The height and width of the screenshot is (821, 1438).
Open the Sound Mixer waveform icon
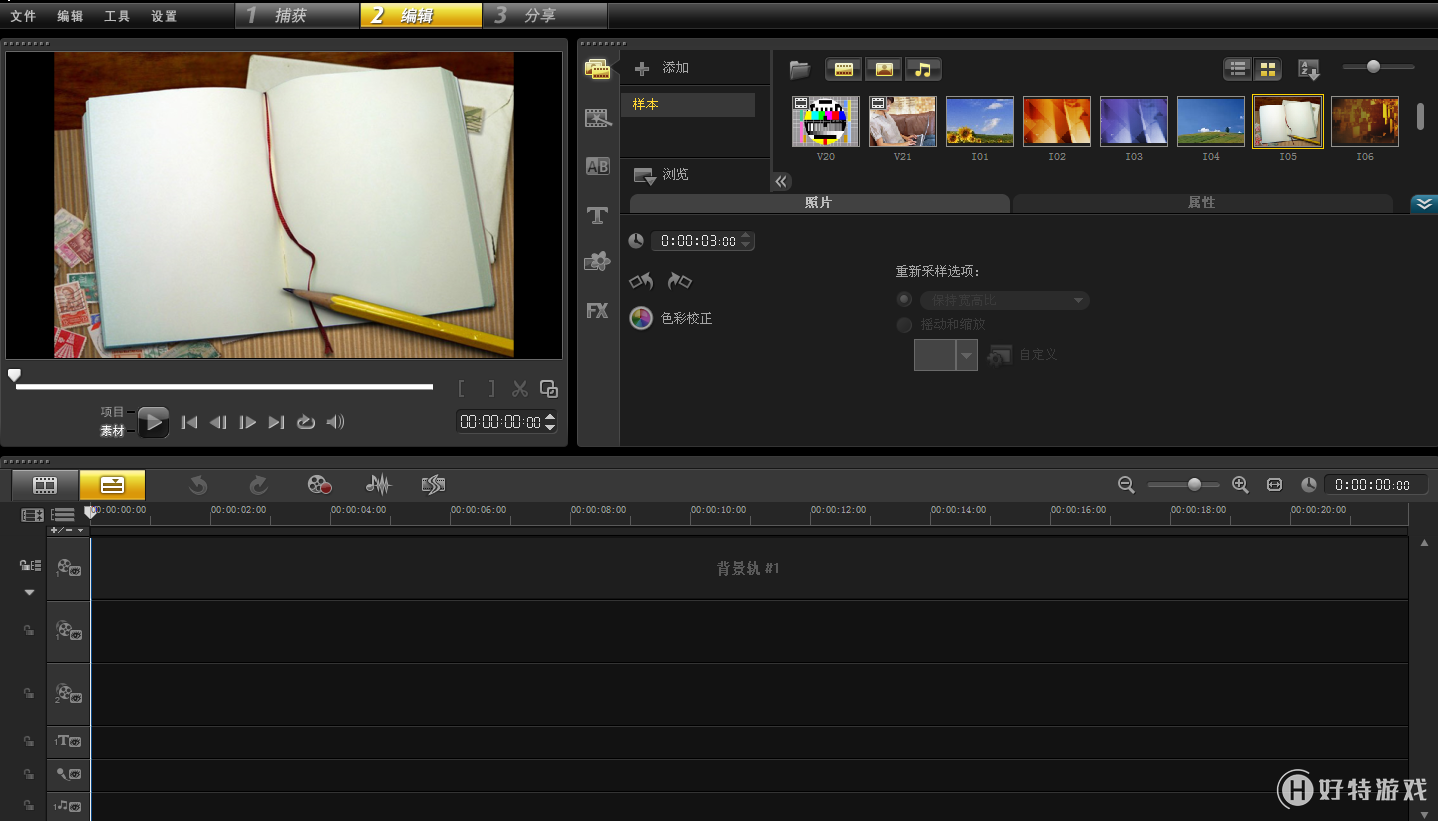click(x=378, y=485)
